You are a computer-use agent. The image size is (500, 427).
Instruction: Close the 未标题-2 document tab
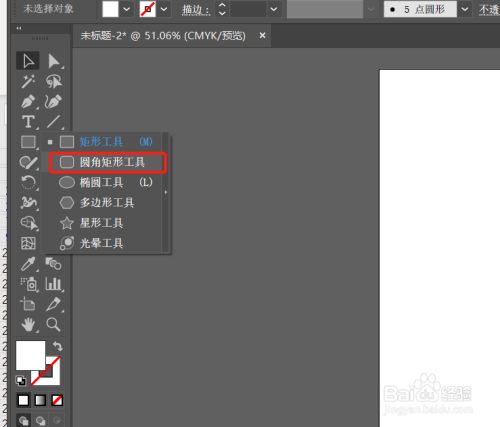click(x=263, y=35)
